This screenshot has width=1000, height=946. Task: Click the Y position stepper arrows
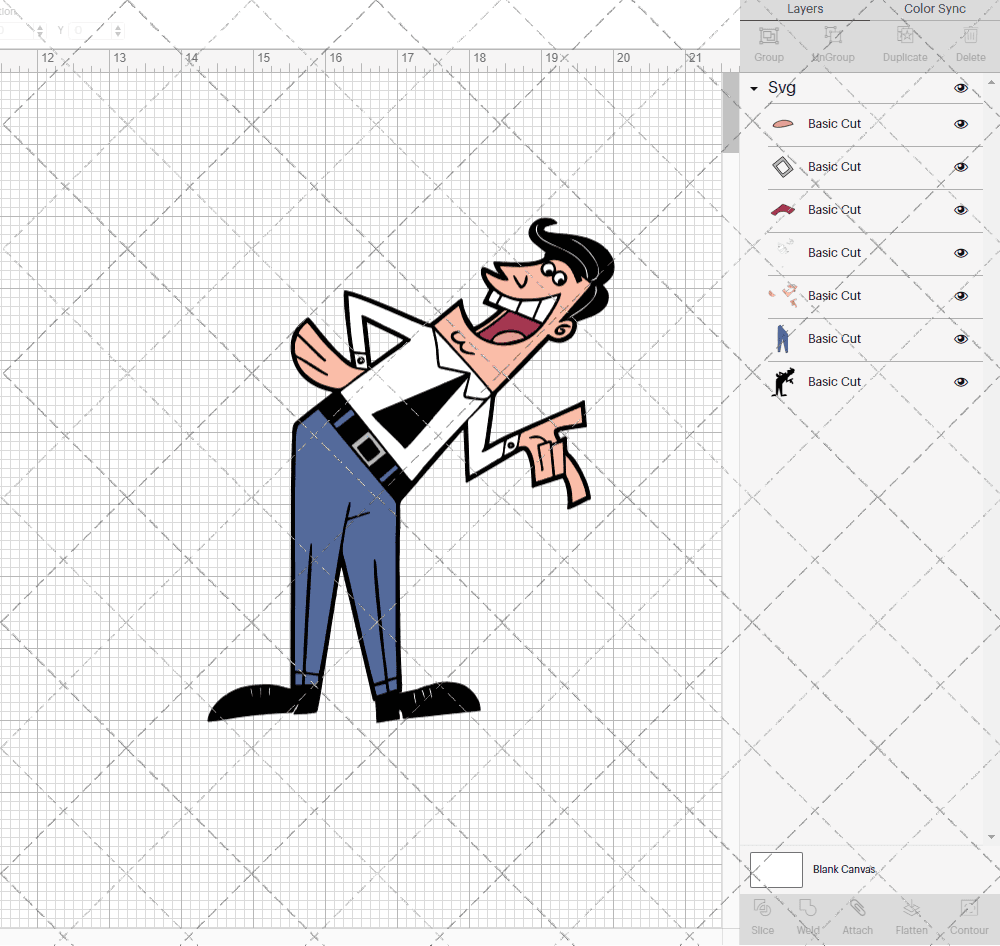pyautogui.click(x=117, y=31)
